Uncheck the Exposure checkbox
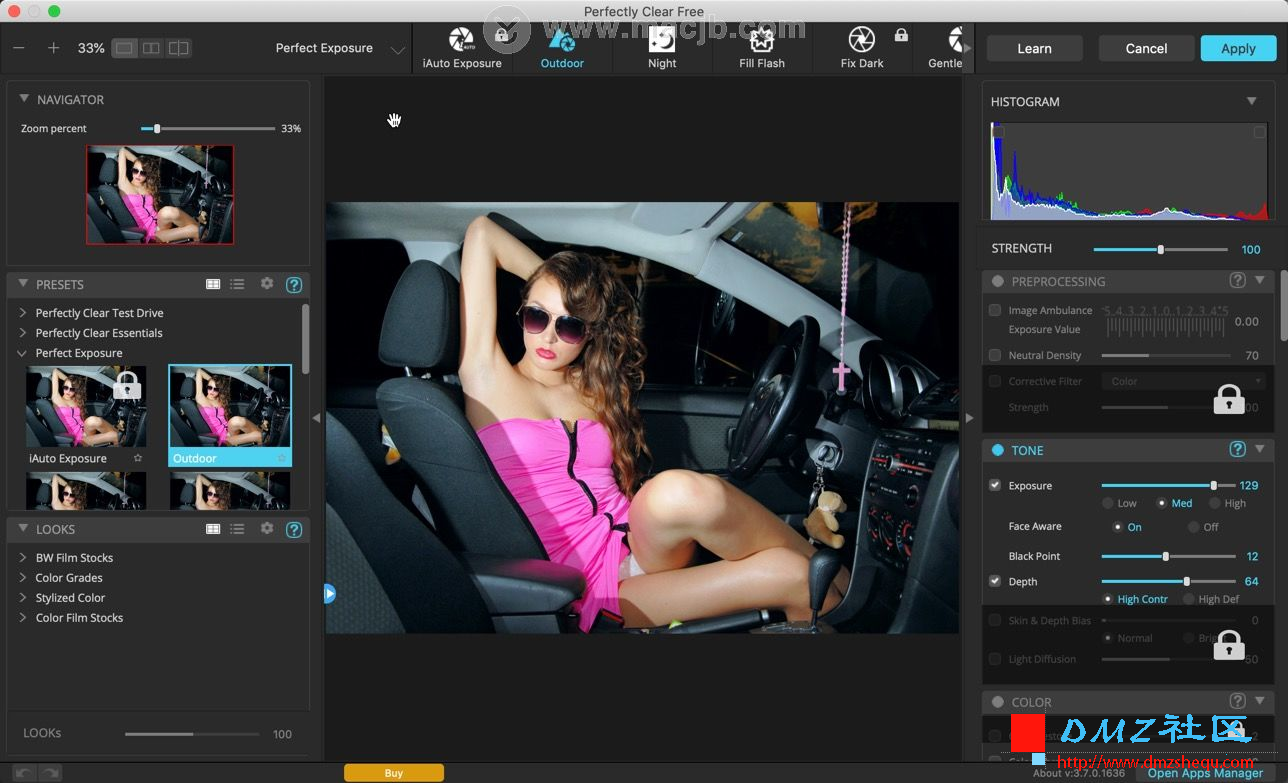Image resolution: width=1288 pixels, height=783 pixels. [x=995, y=485]
